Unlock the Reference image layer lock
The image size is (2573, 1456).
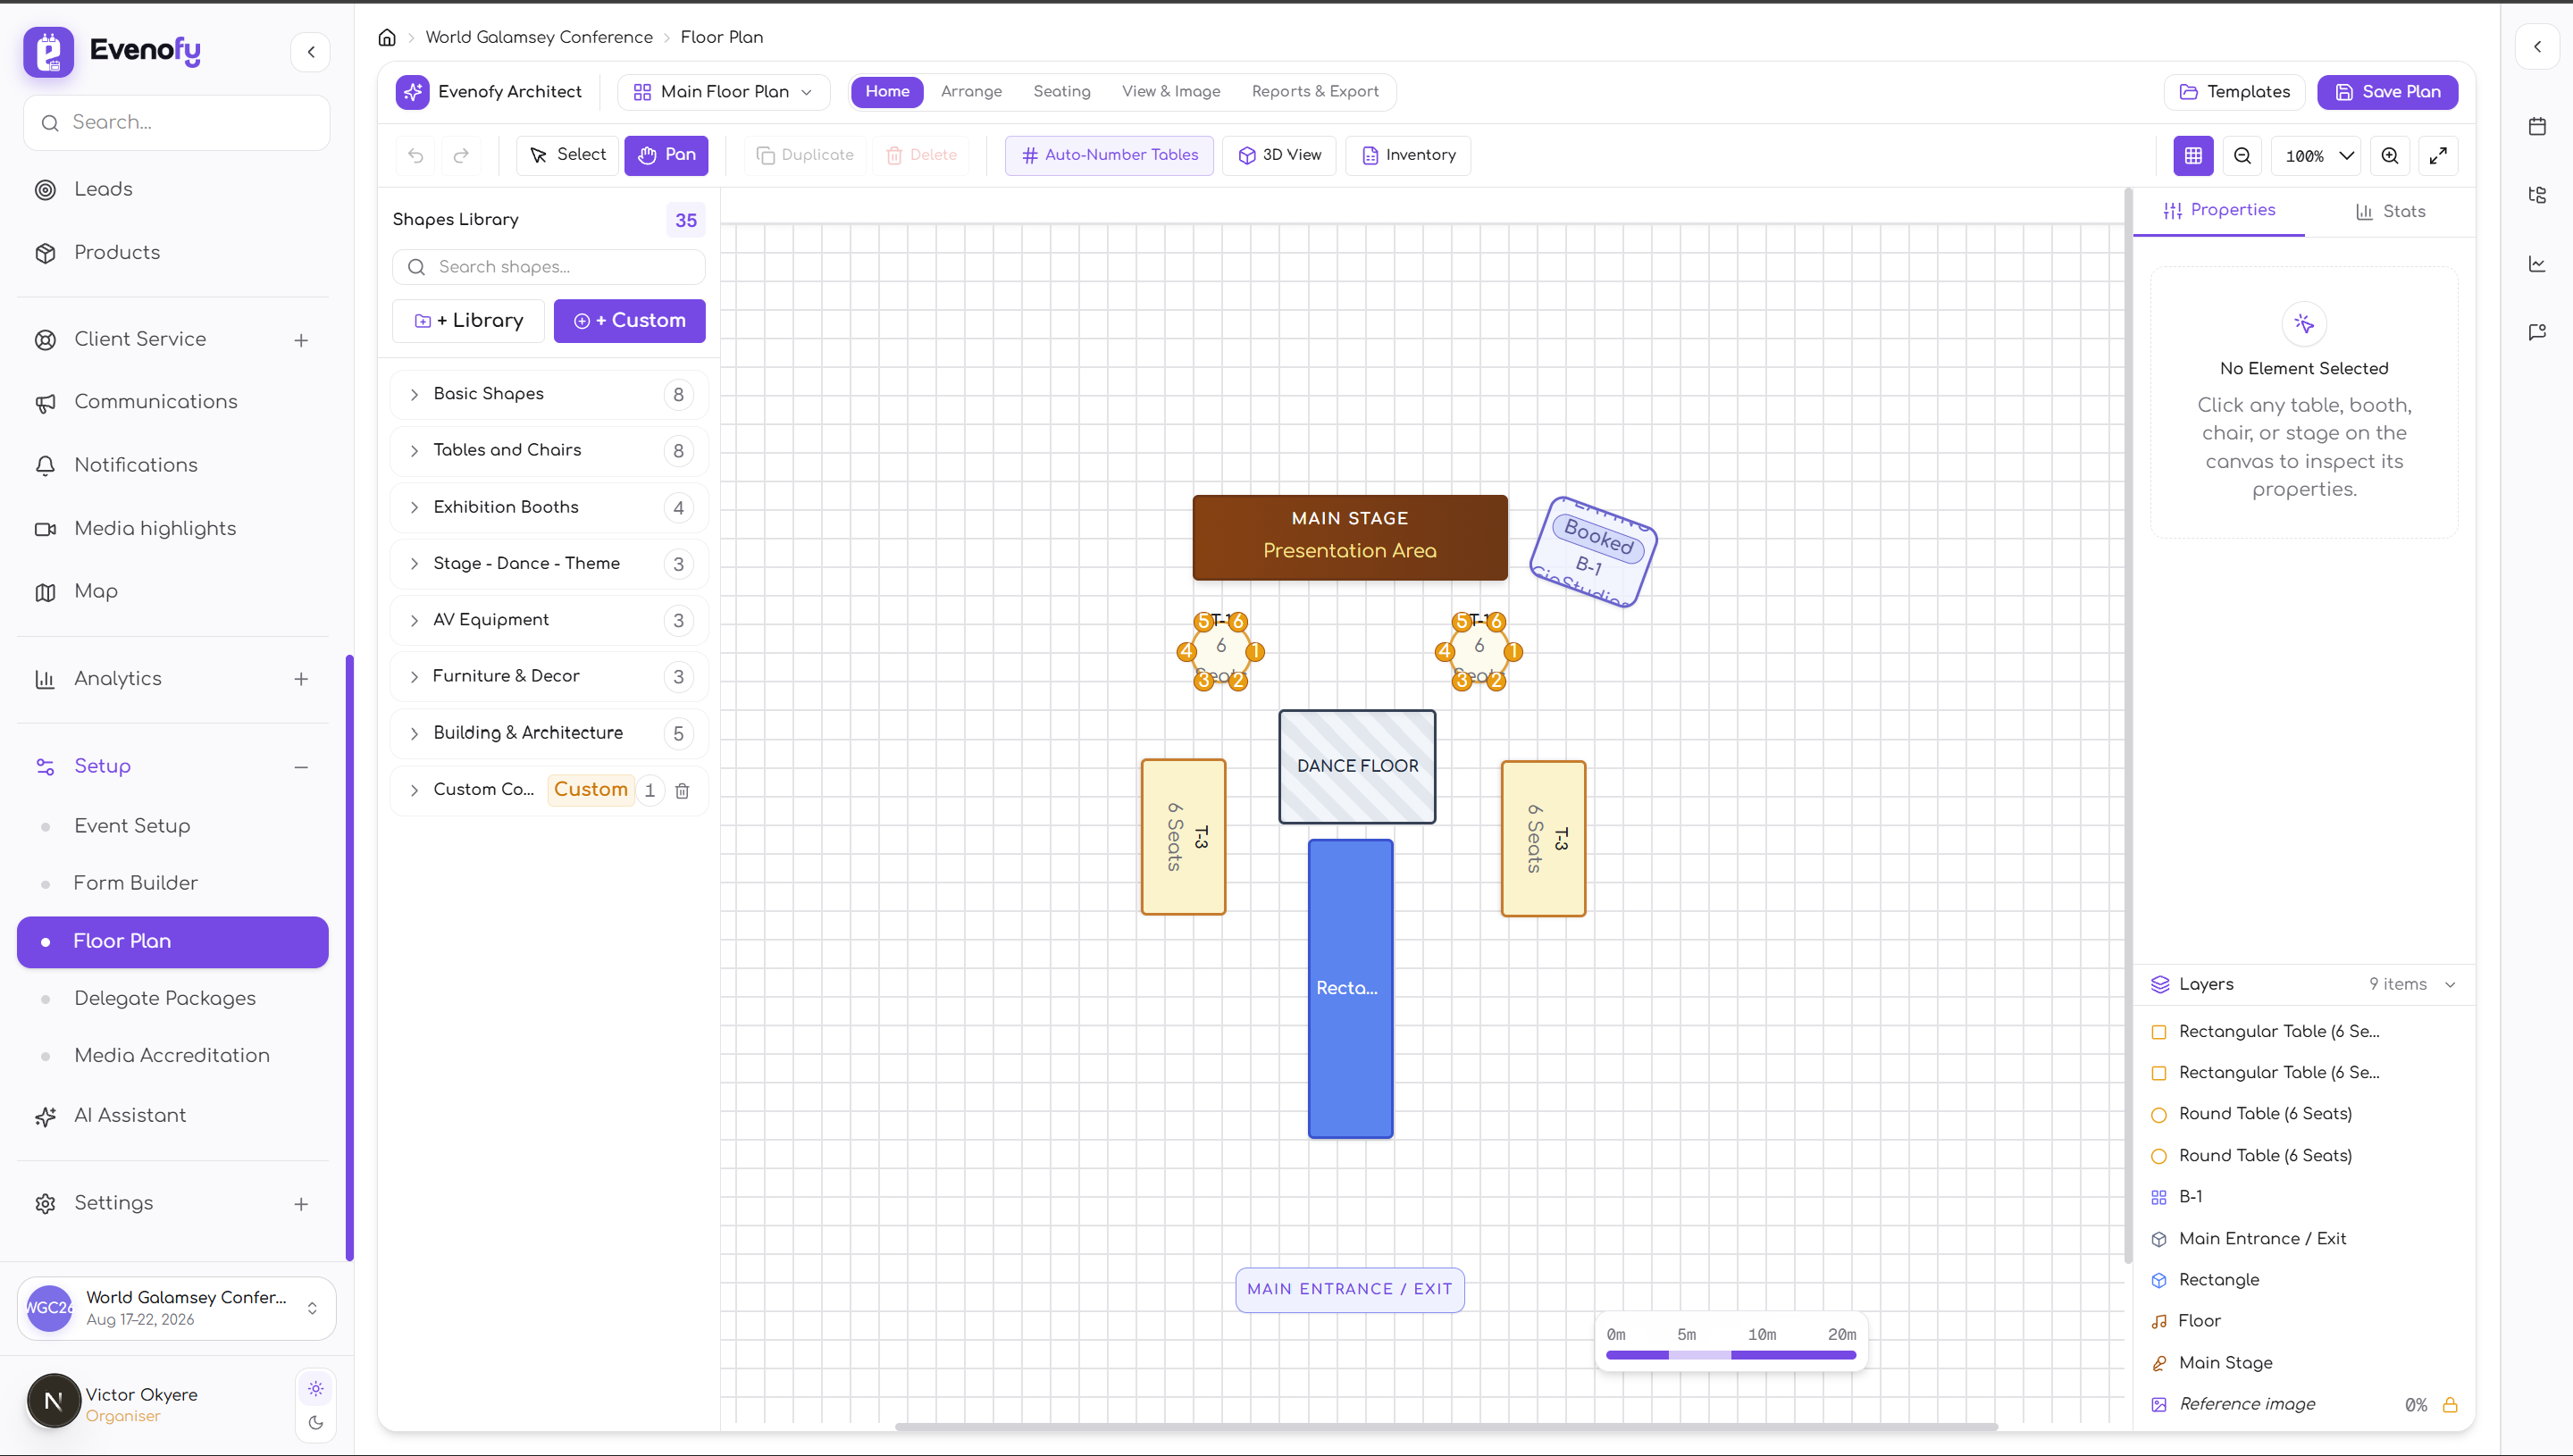[2450, 1404]
